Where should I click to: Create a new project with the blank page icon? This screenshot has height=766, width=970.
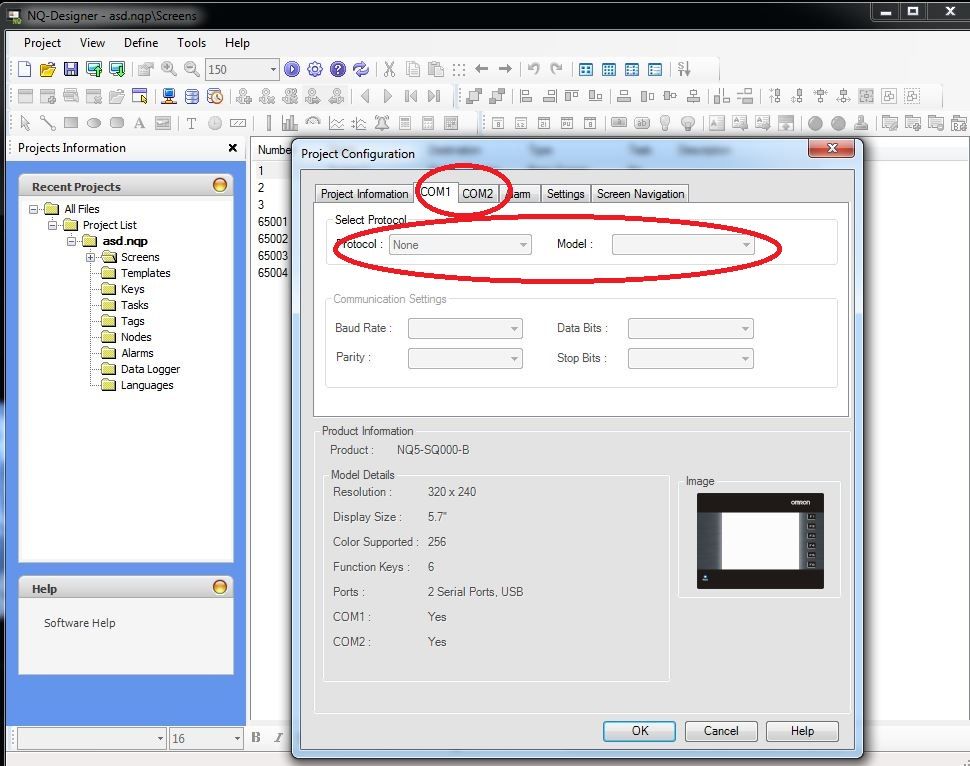pyautogui.click(x=25, y=69)
